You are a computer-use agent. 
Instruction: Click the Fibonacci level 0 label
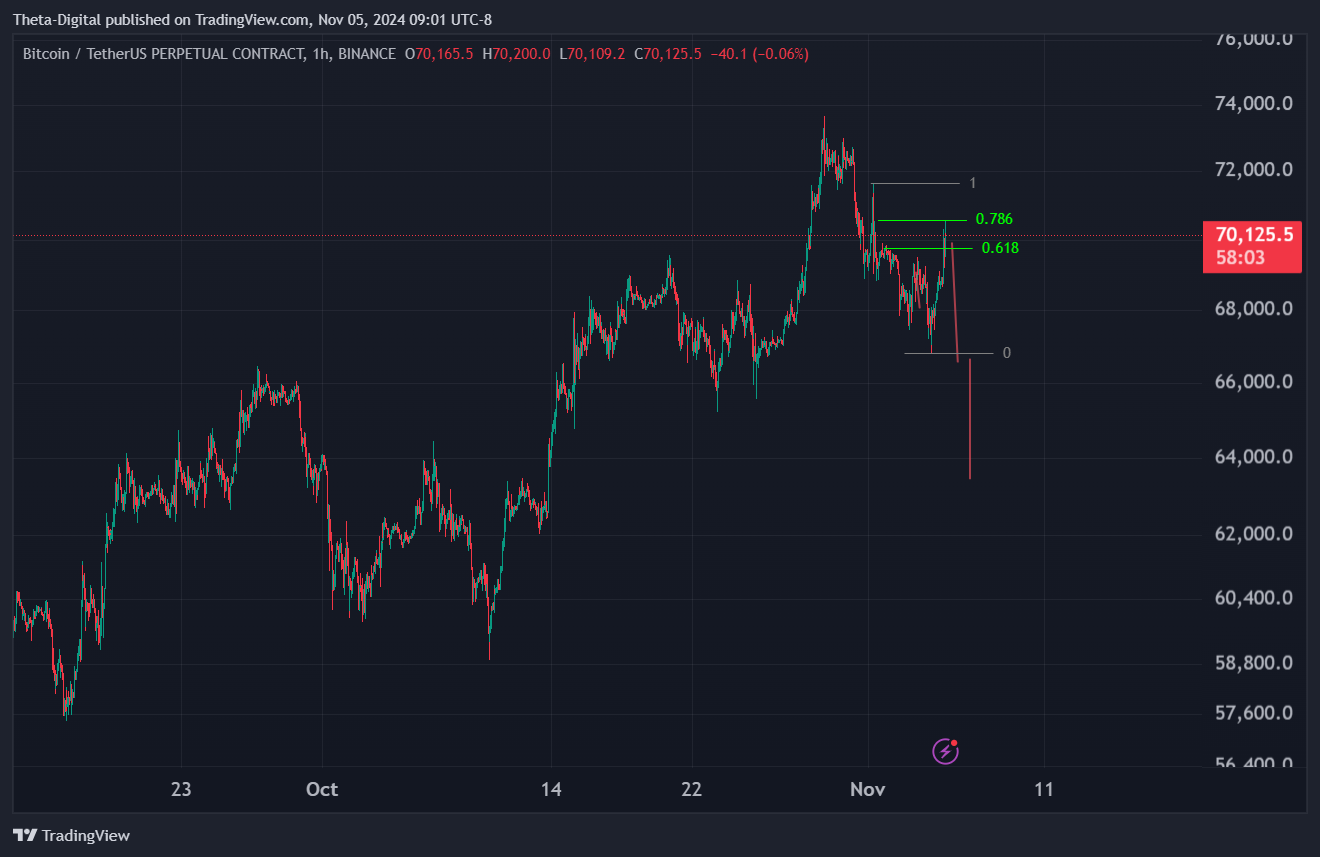point(1007,353)
